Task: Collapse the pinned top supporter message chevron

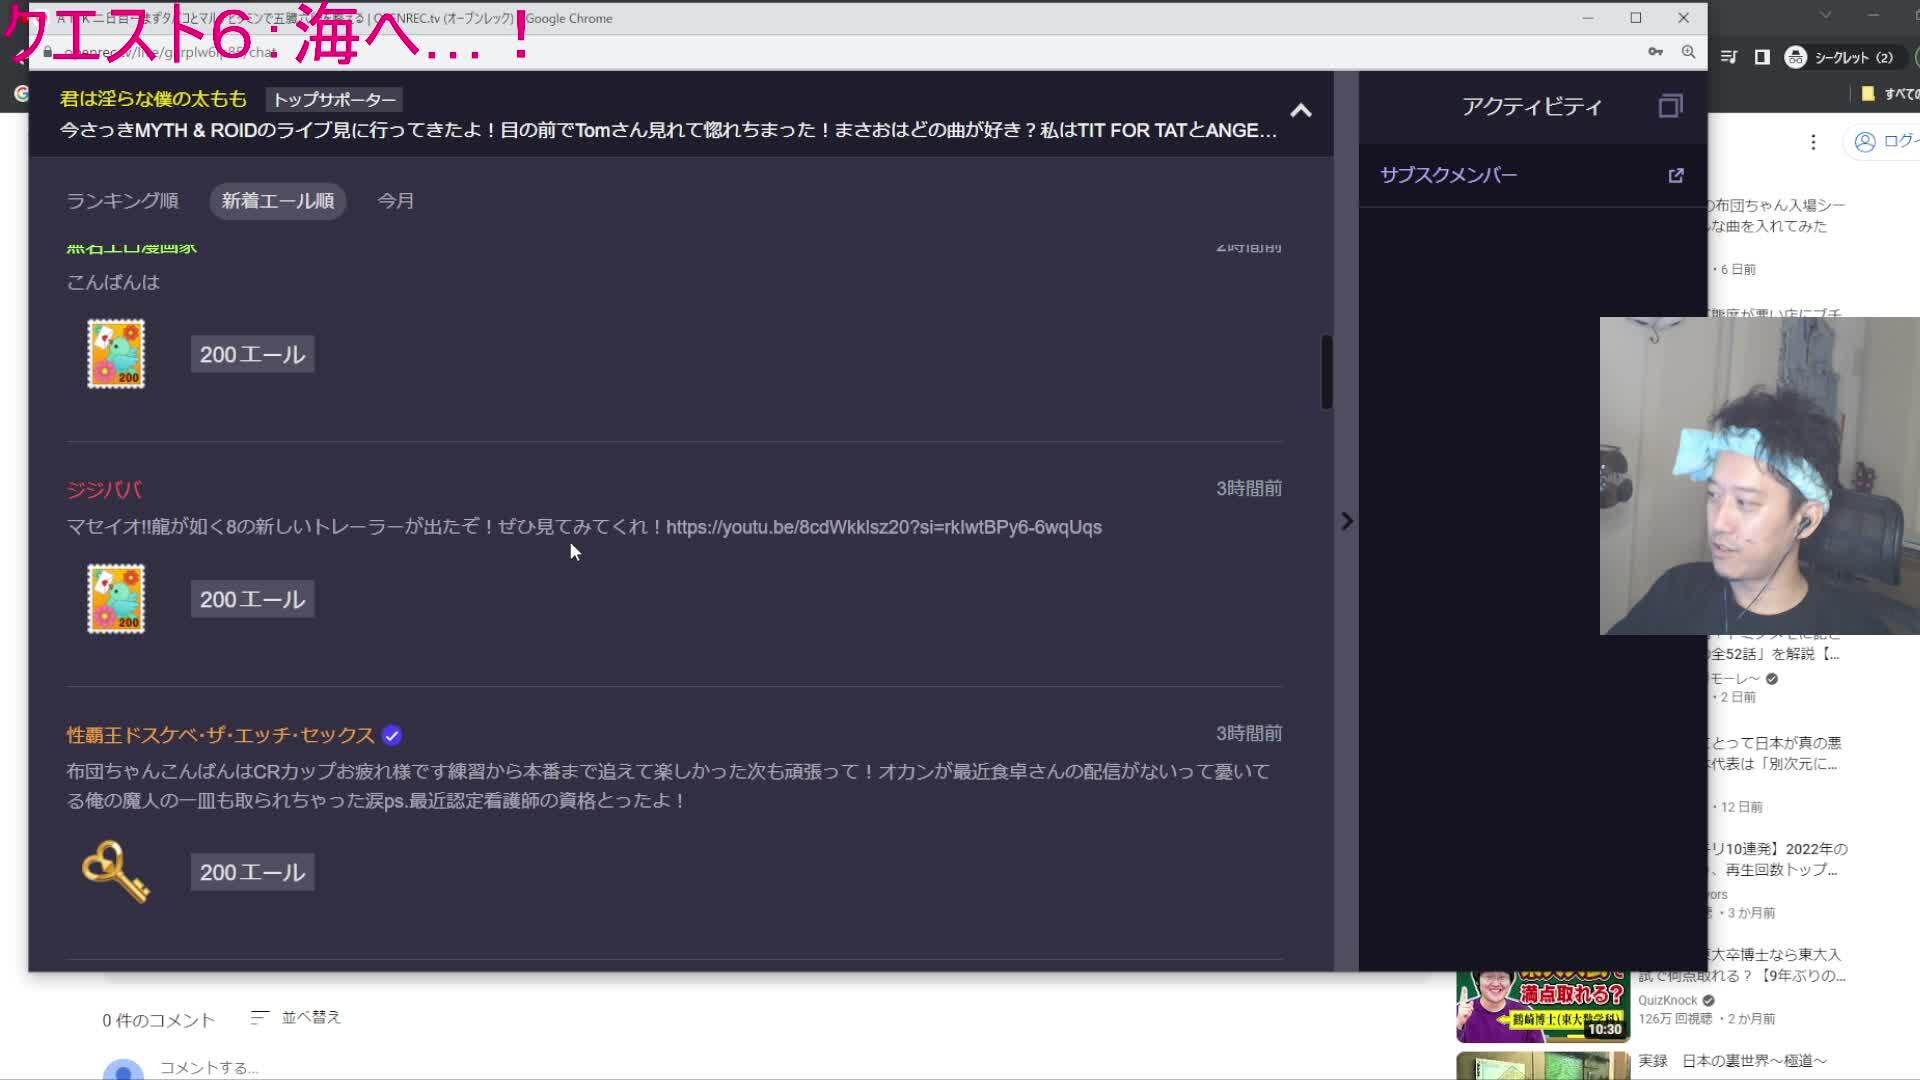Action: [x=1300, y=111]
